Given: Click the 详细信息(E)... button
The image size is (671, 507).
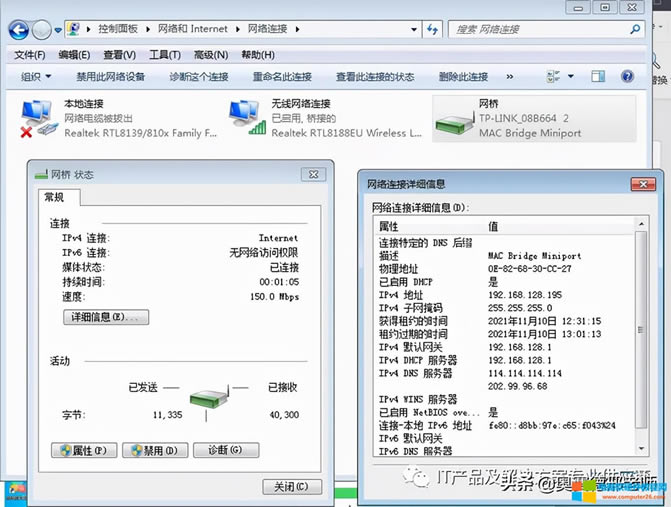Looking at the screenshot, I should (106, 317).
